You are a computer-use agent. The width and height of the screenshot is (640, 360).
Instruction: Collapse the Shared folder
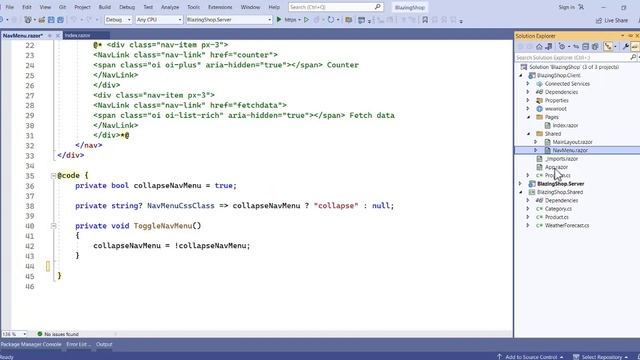[528, 134]
